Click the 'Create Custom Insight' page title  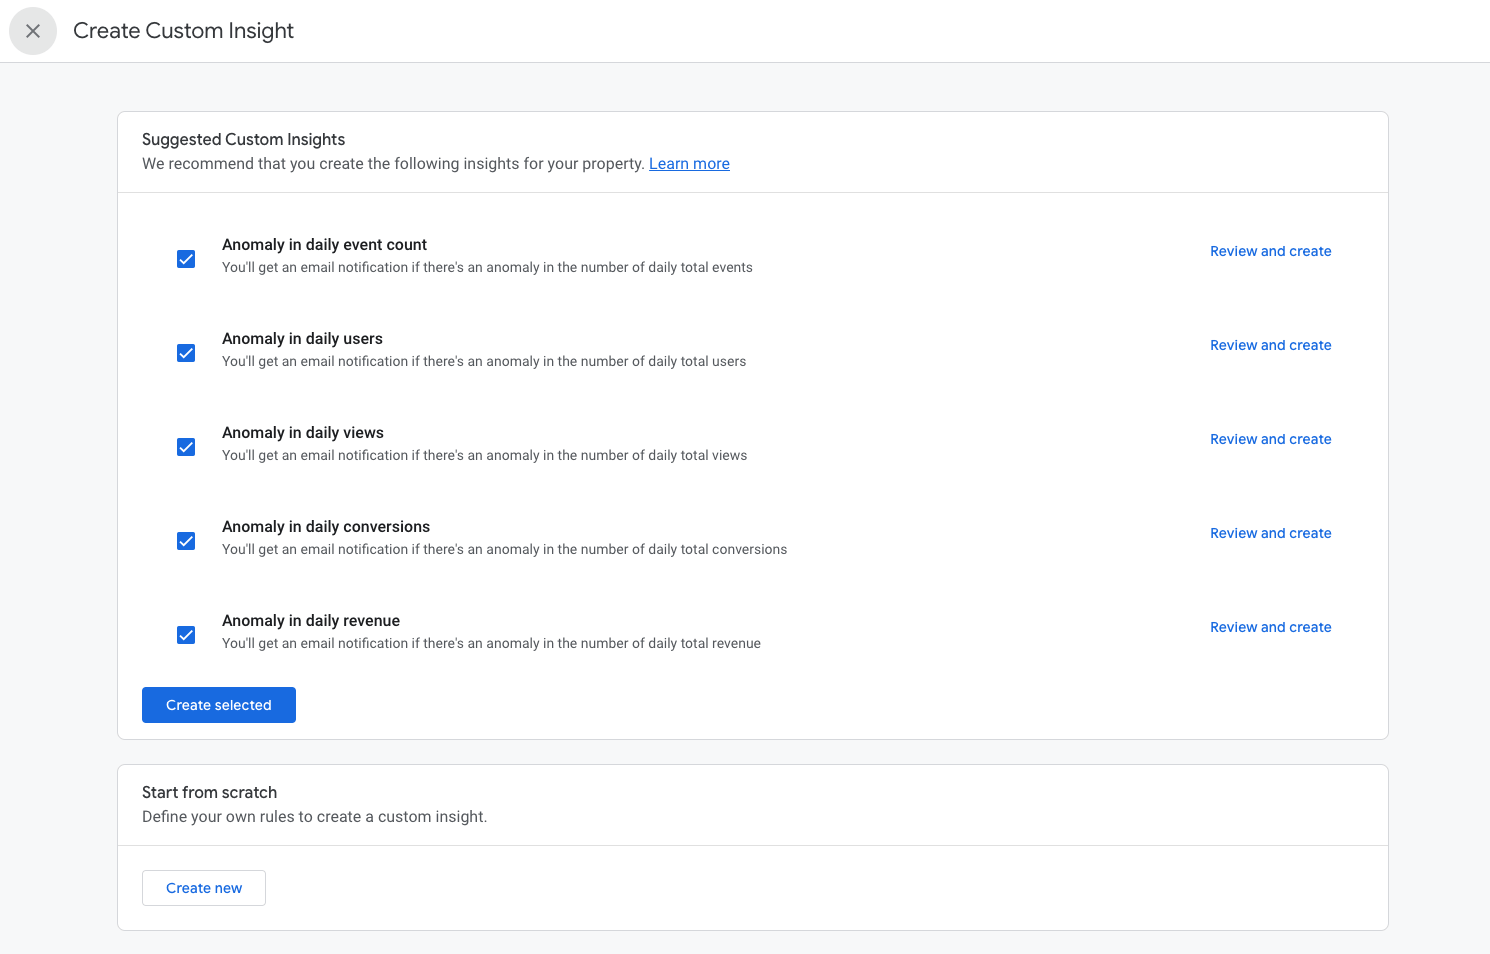pyautogui.click(x=183, y=31)
